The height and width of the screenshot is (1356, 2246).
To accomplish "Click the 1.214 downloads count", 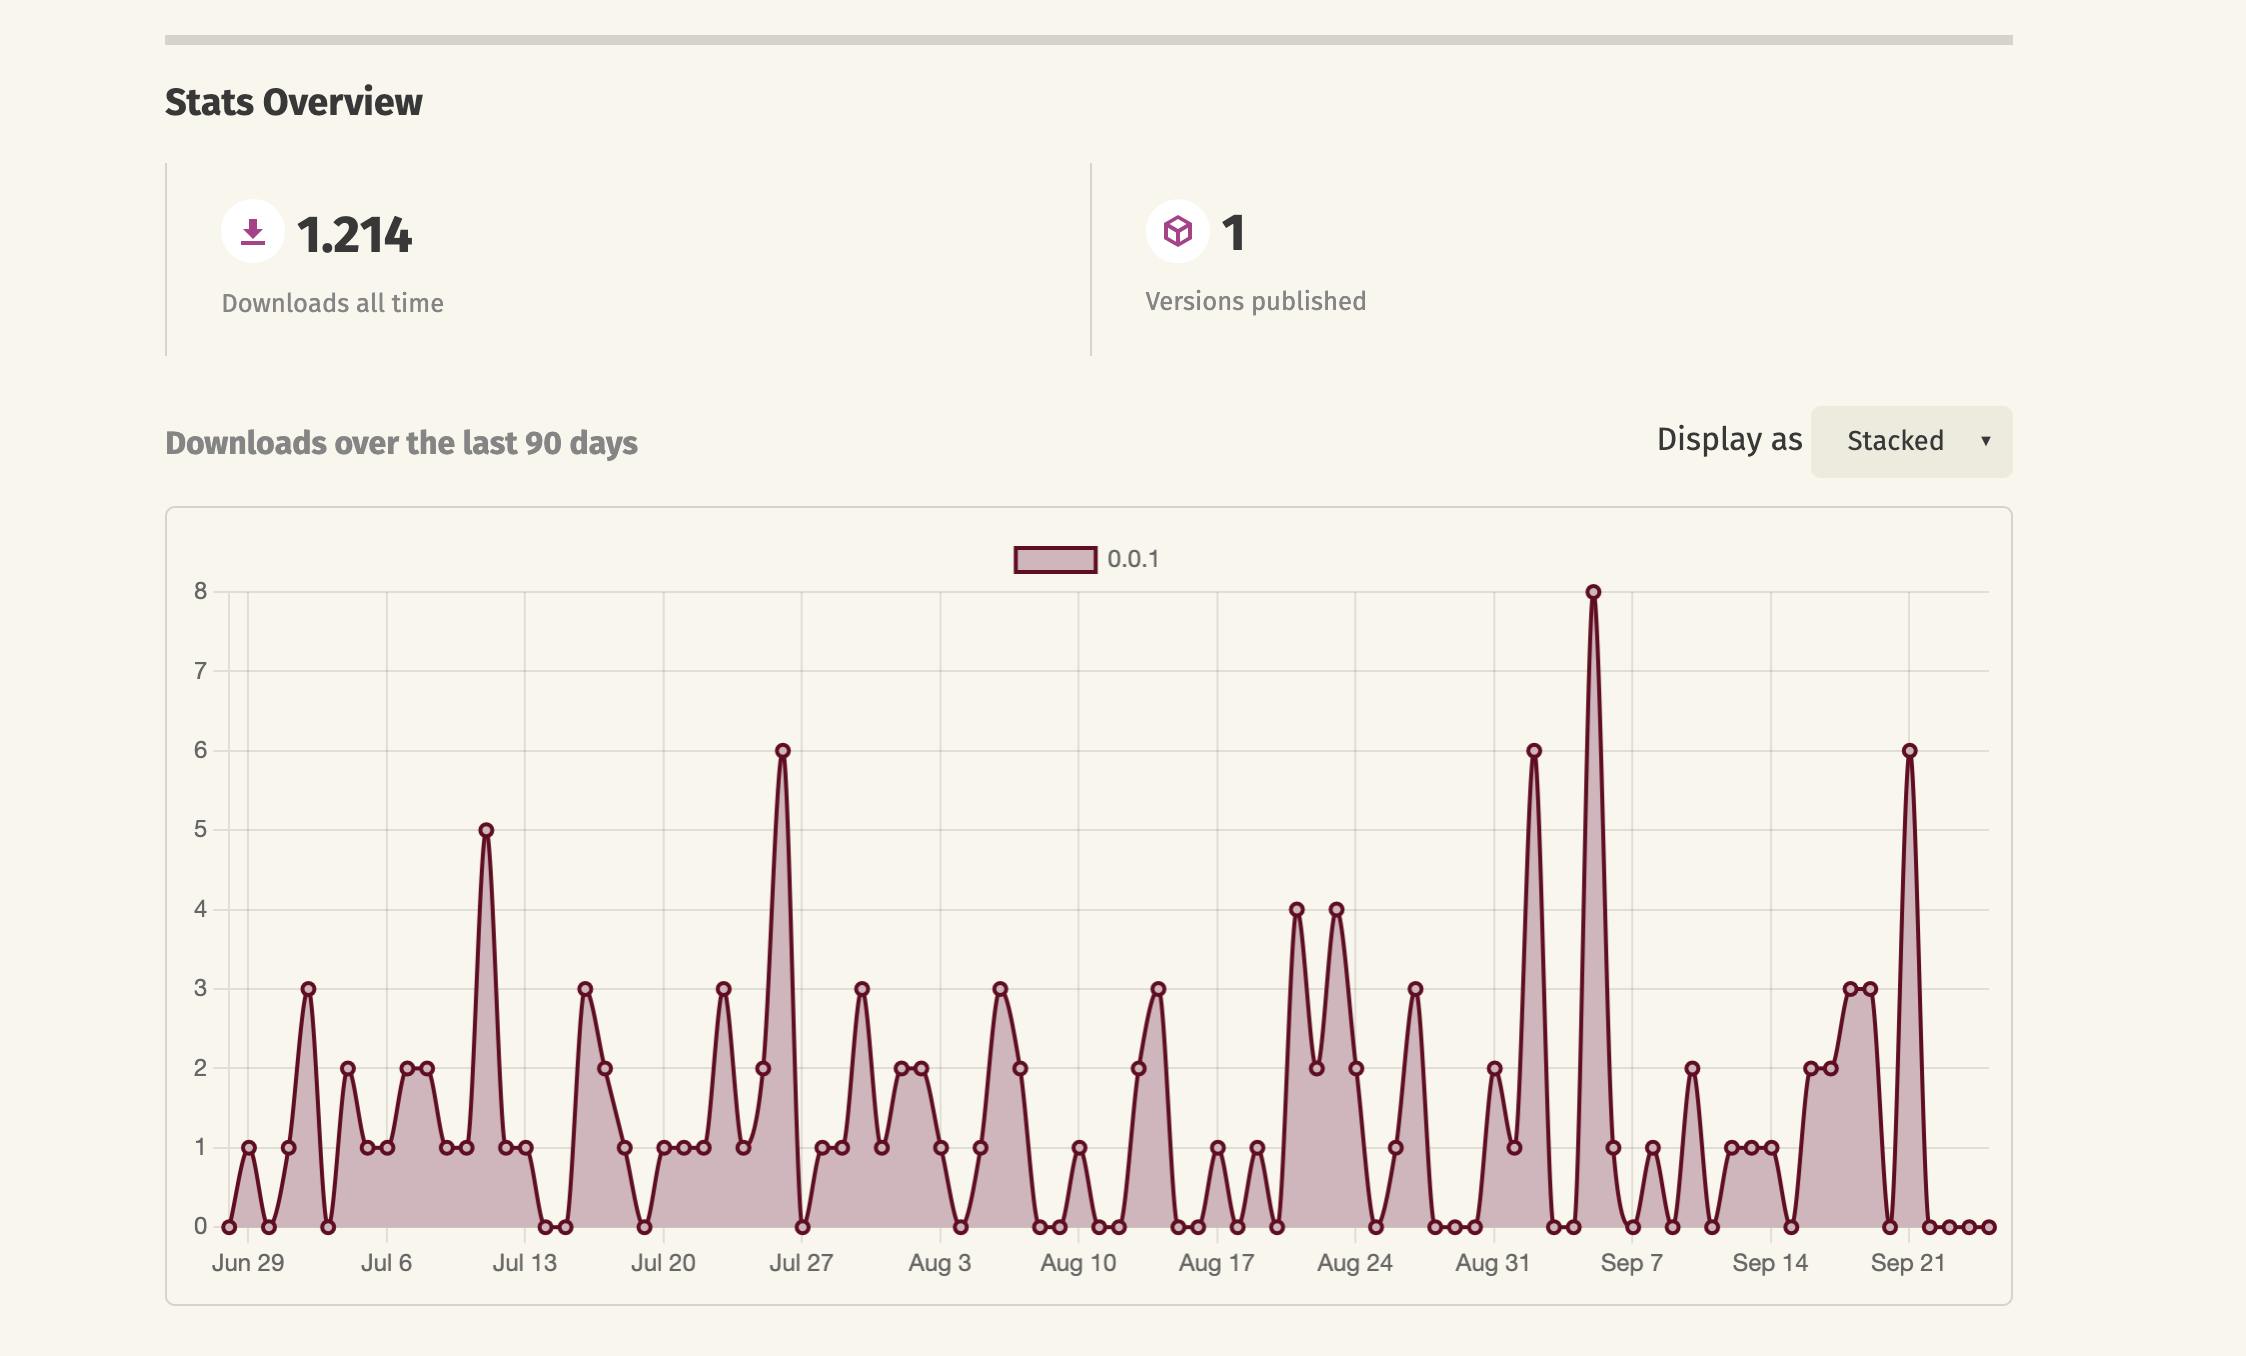I will (354, 235).
